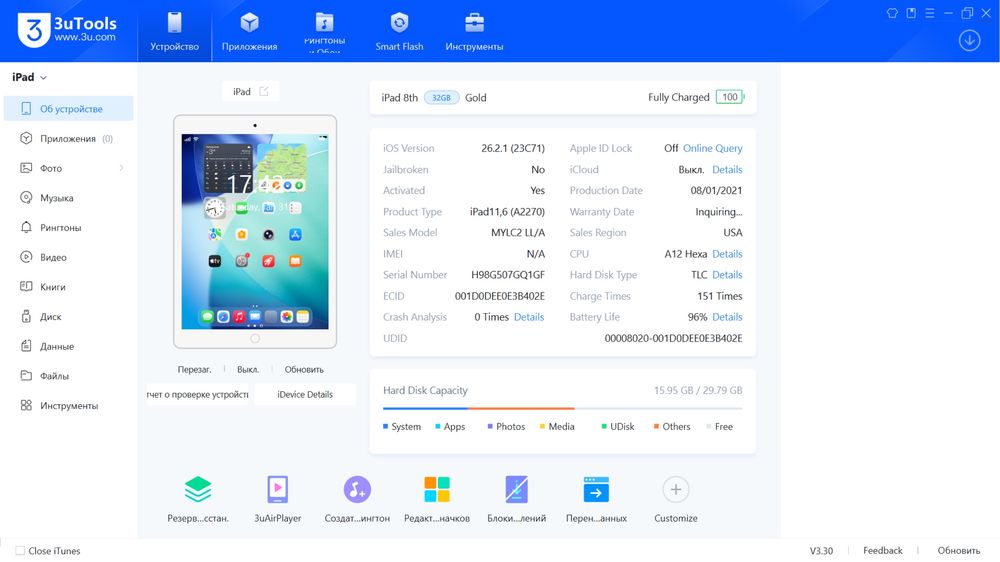Click the UDID value 00008020-001D0DEE0E3B402E
Screen dimensions: 1000x562
673,338
